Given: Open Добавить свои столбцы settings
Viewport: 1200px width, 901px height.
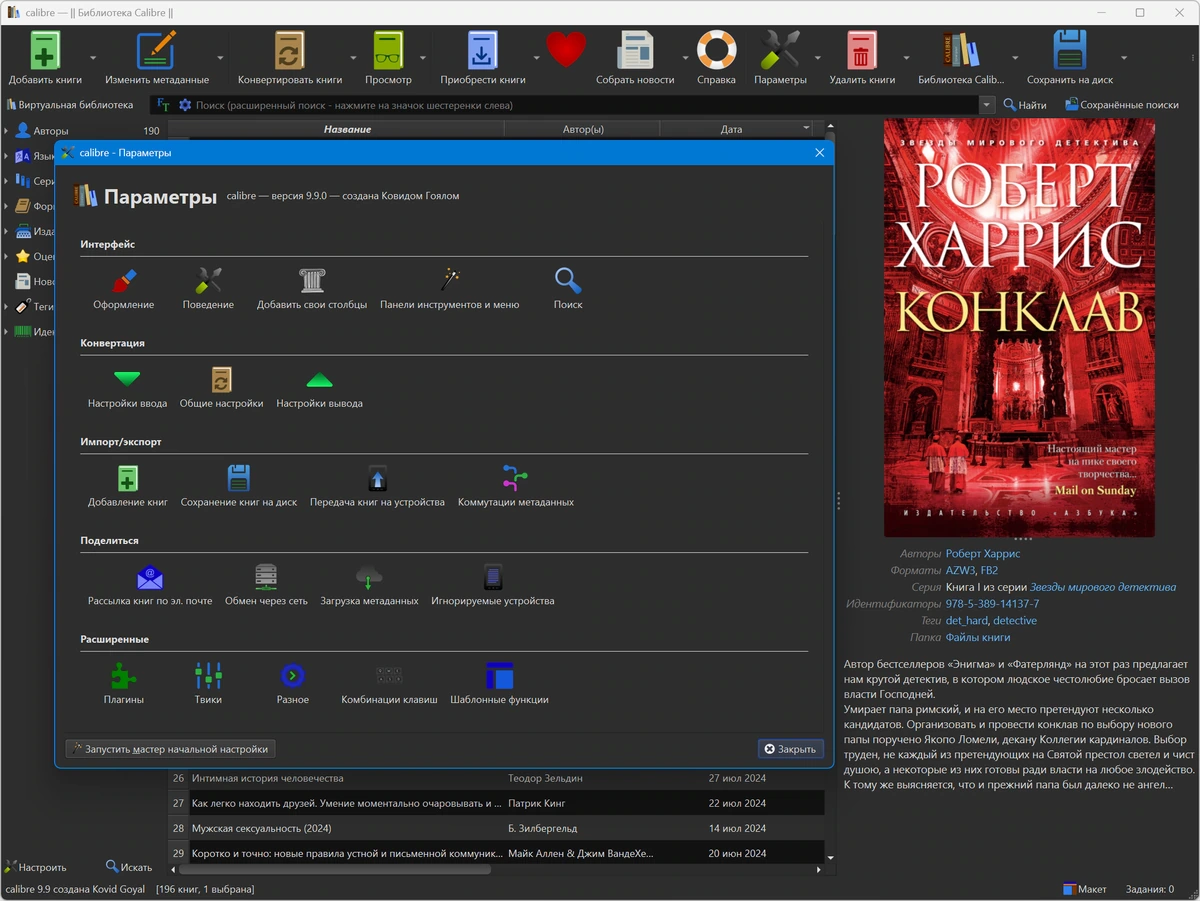Looking at the screenshot, I should pyautogui.click(x=312, y=288).
